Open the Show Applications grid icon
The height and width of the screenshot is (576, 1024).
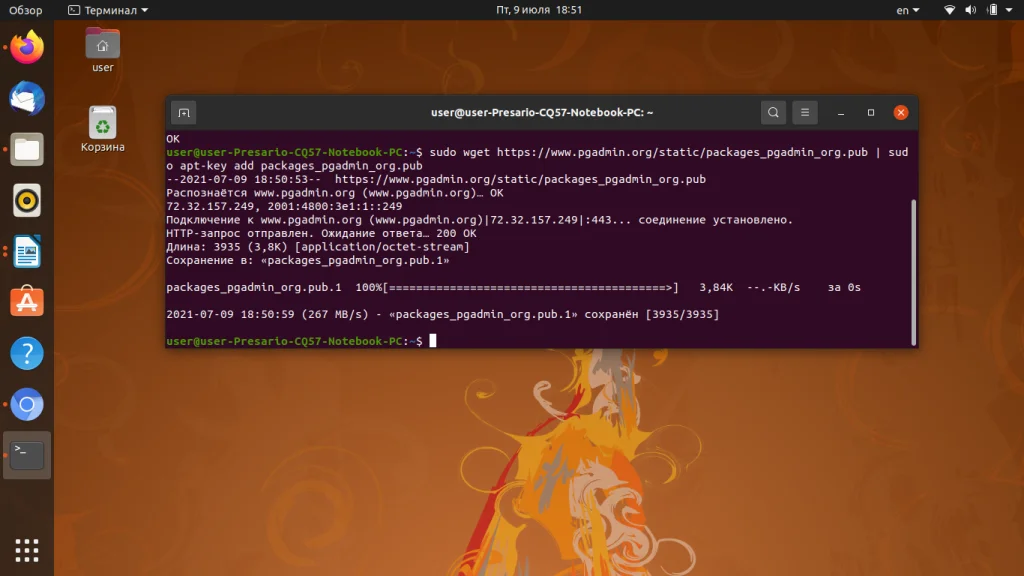pyautogui.click(x=25, y=549)
